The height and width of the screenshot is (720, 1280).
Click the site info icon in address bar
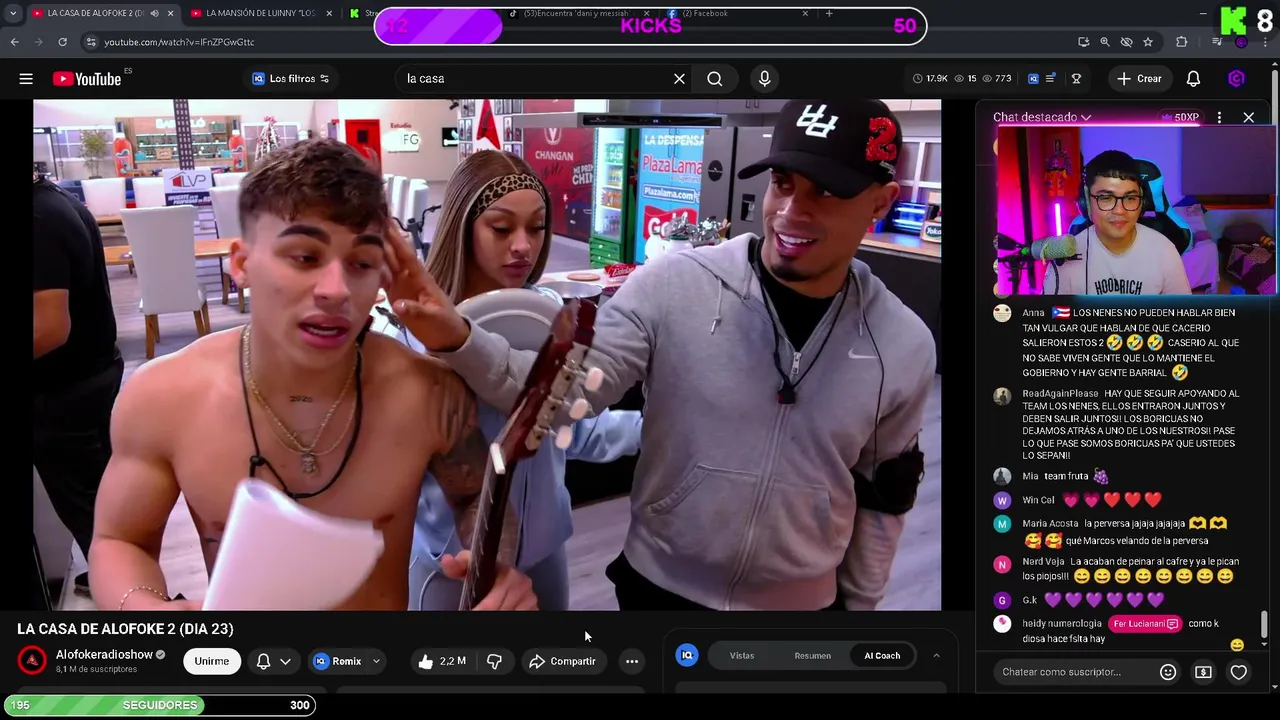click(x=91, y=42)
